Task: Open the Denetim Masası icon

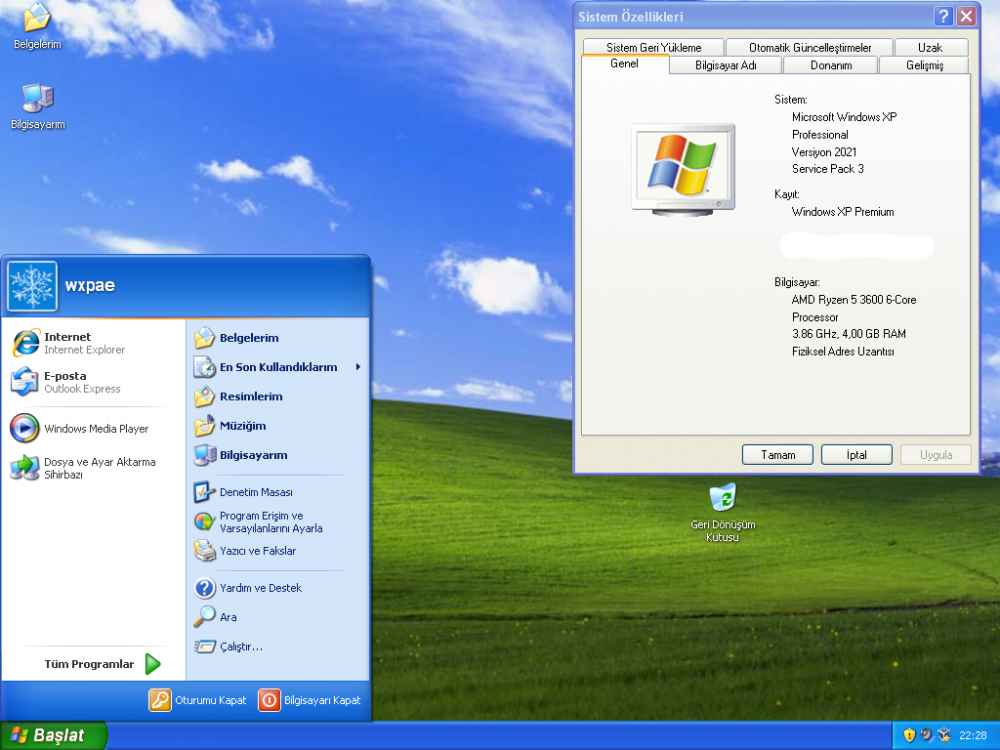Action: 205,492
